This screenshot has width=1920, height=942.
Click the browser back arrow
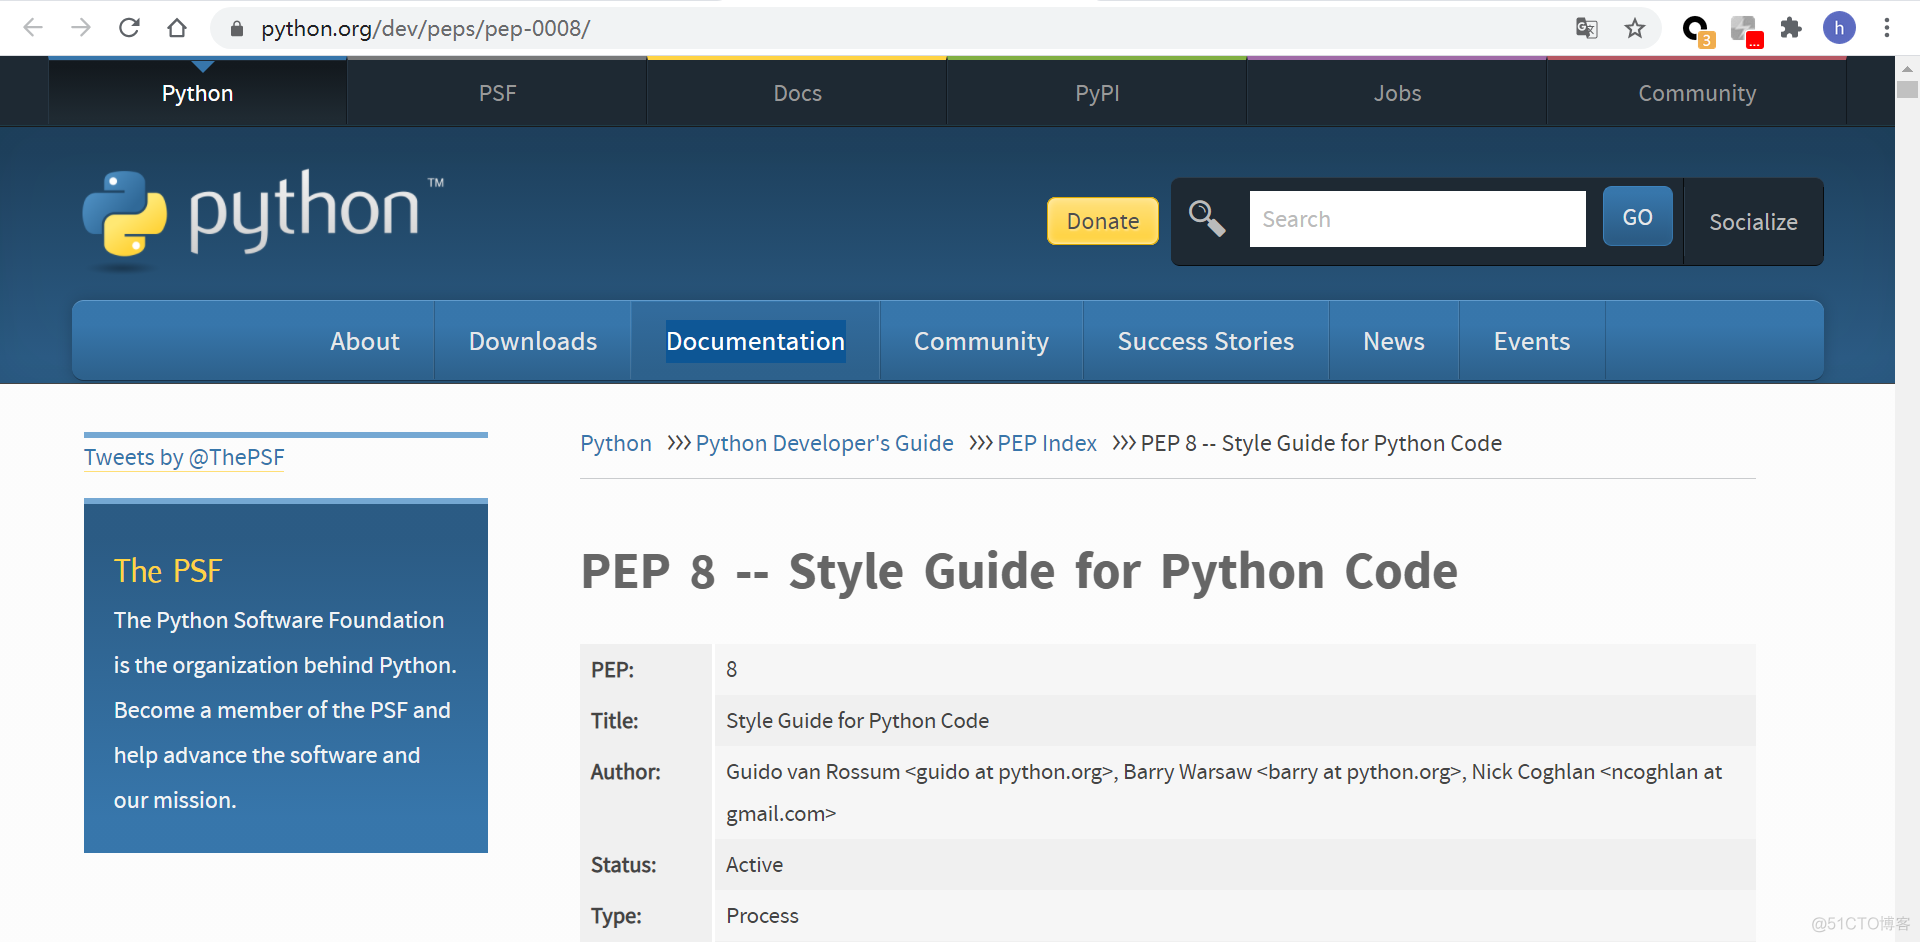point(33,28)
